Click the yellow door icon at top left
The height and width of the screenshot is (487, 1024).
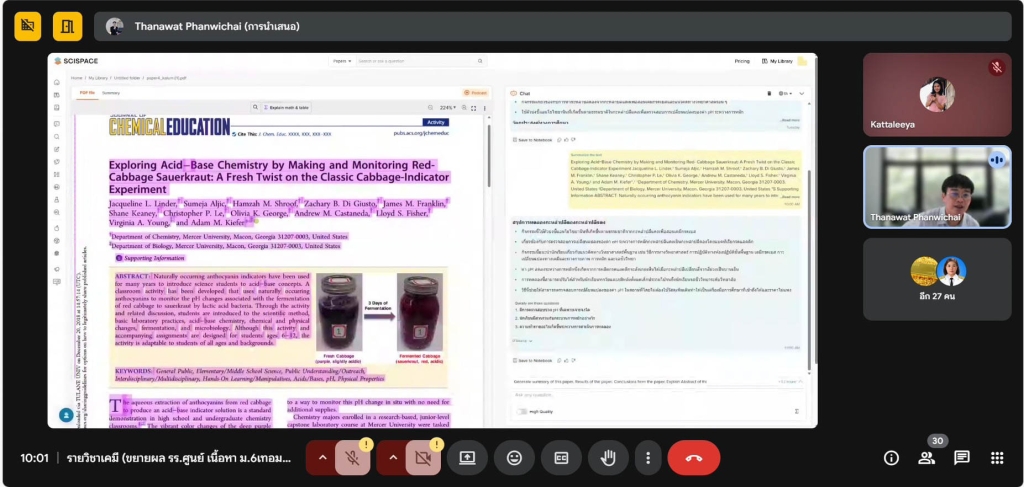coord(67,26)
